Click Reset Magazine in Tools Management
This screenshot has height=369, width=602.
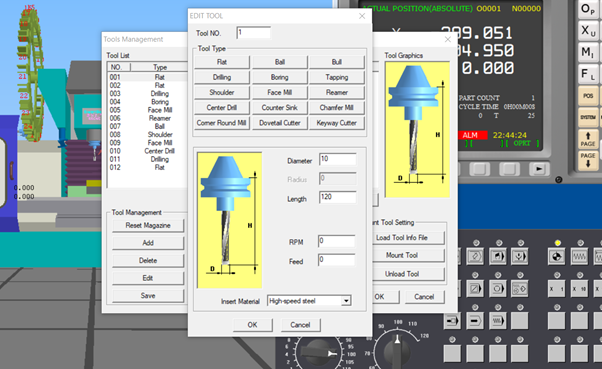[148, 225]
